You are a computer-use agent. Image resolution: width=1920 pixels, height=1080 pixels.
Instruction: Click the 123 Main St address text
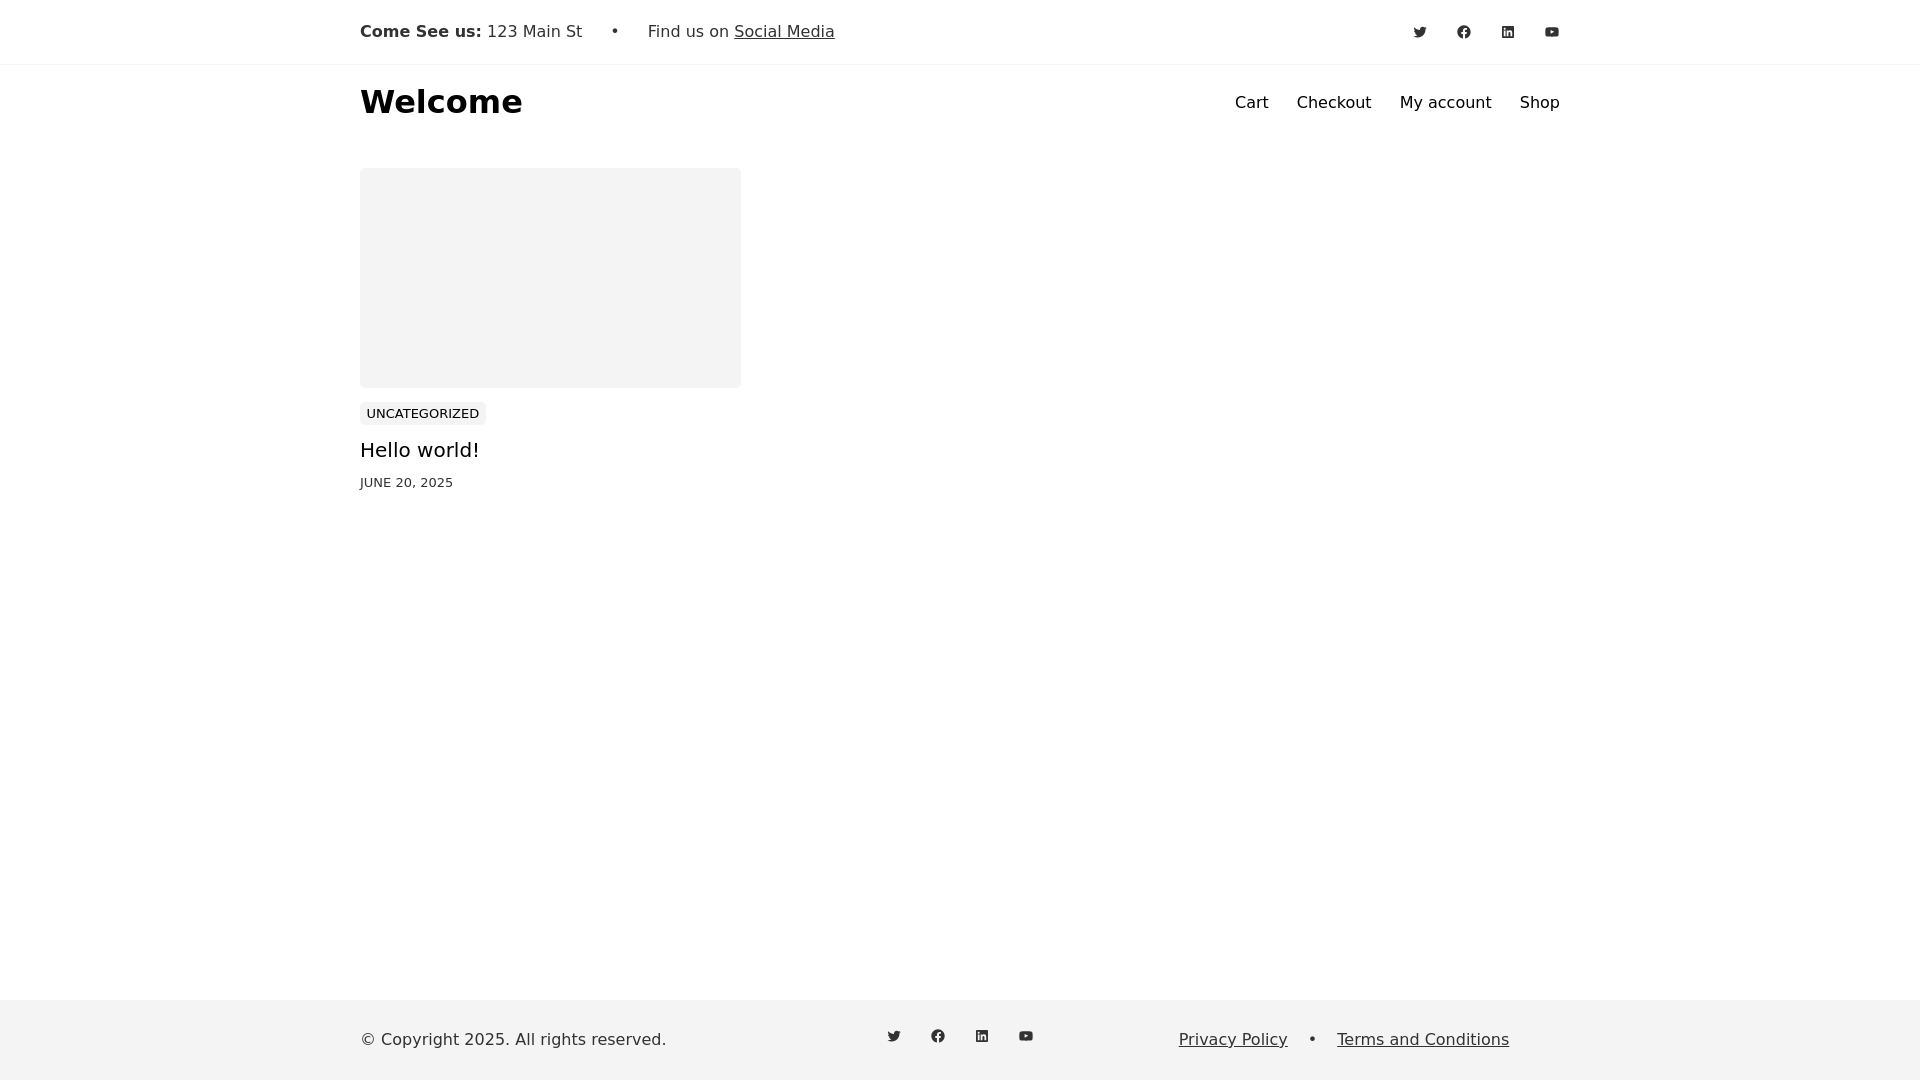click(534, 32)
